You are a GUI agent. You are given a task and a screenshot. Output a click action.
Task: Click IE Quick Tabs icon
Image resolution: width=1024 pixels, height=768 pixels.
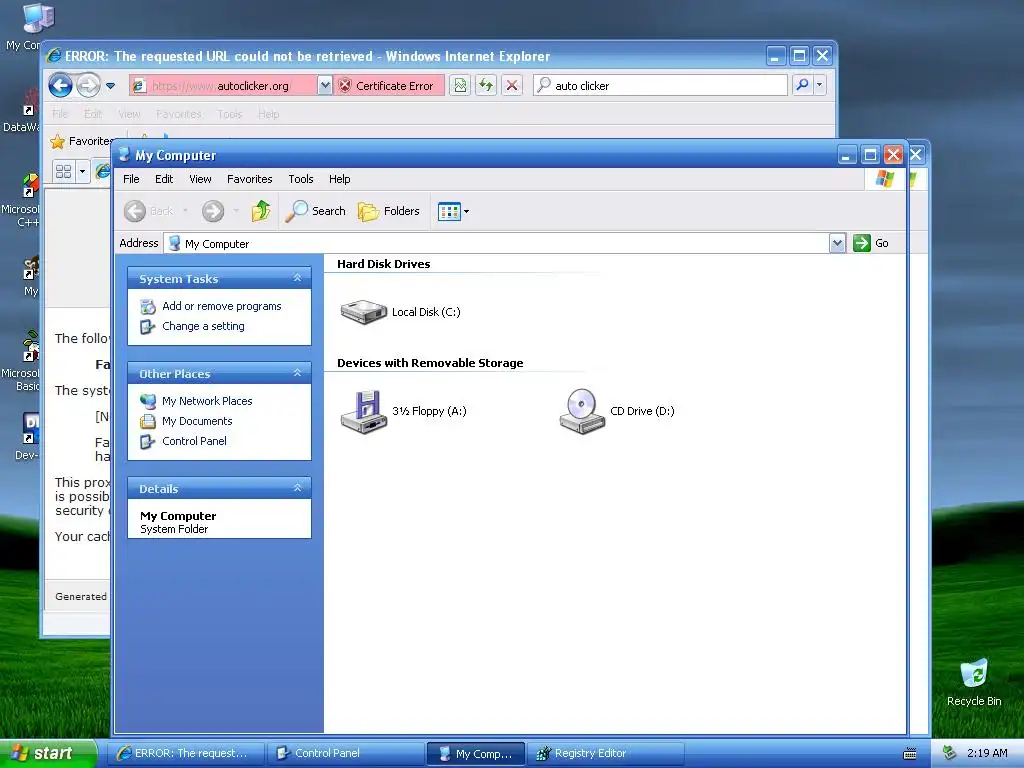[x=64, y=172]
